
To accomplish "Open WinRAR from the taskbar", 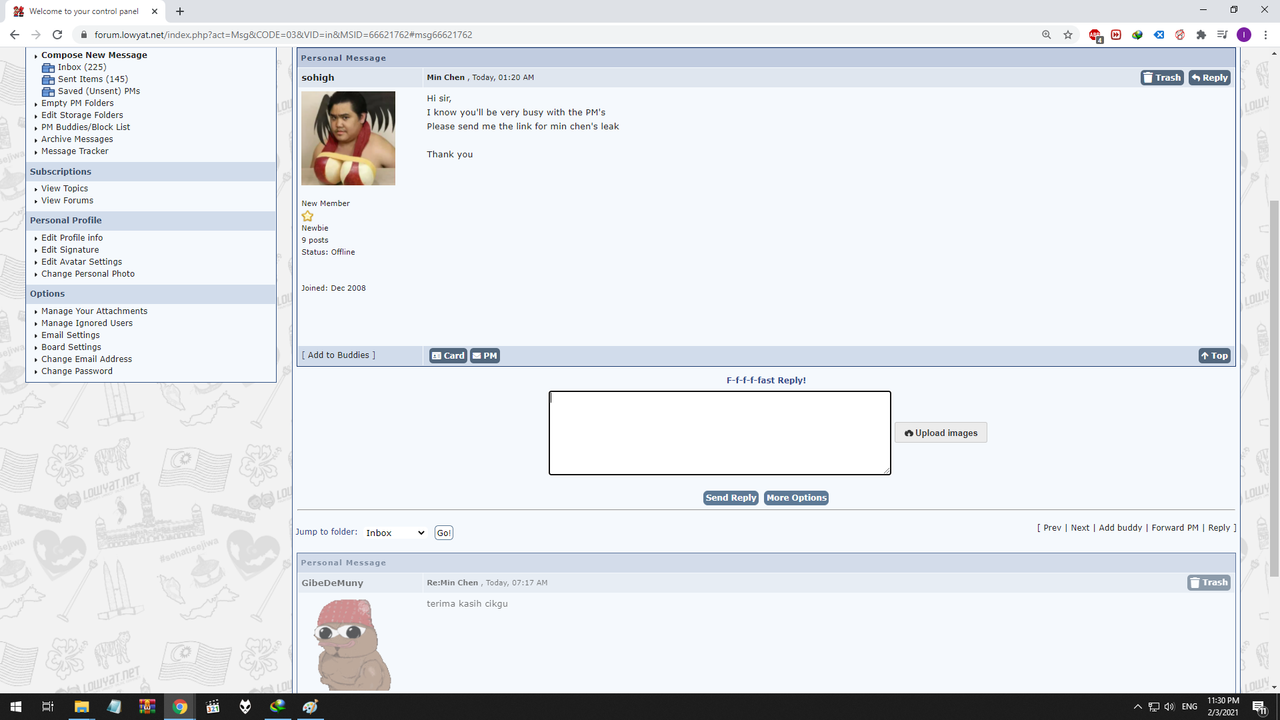I will [147, 707].
